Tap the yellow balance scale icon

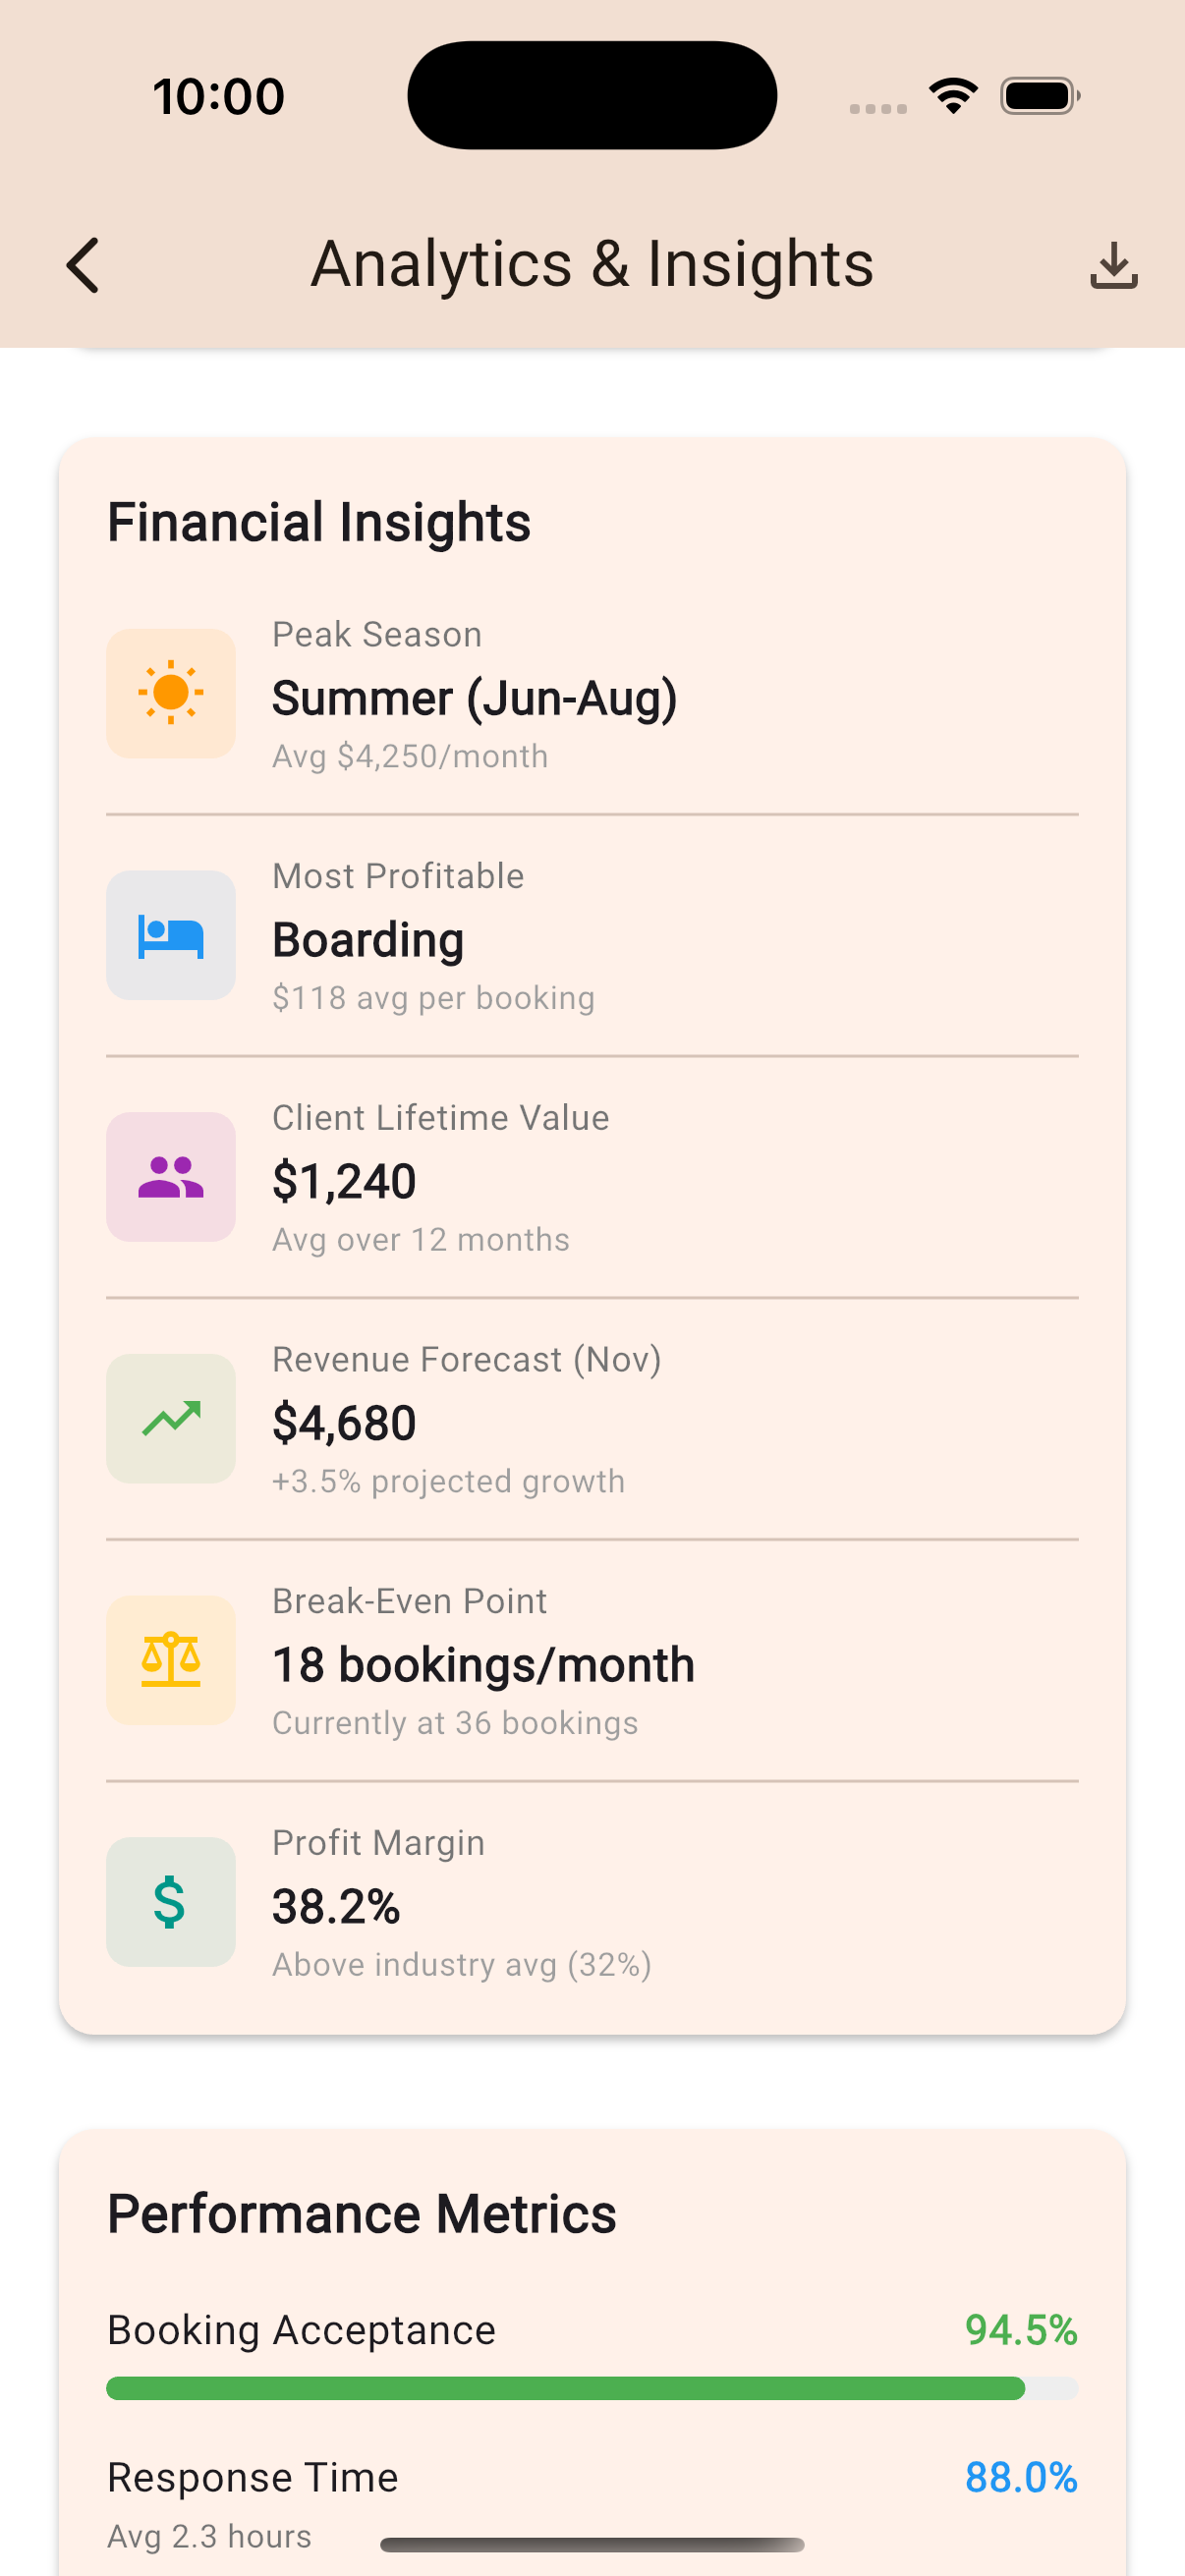(171, 1660)
